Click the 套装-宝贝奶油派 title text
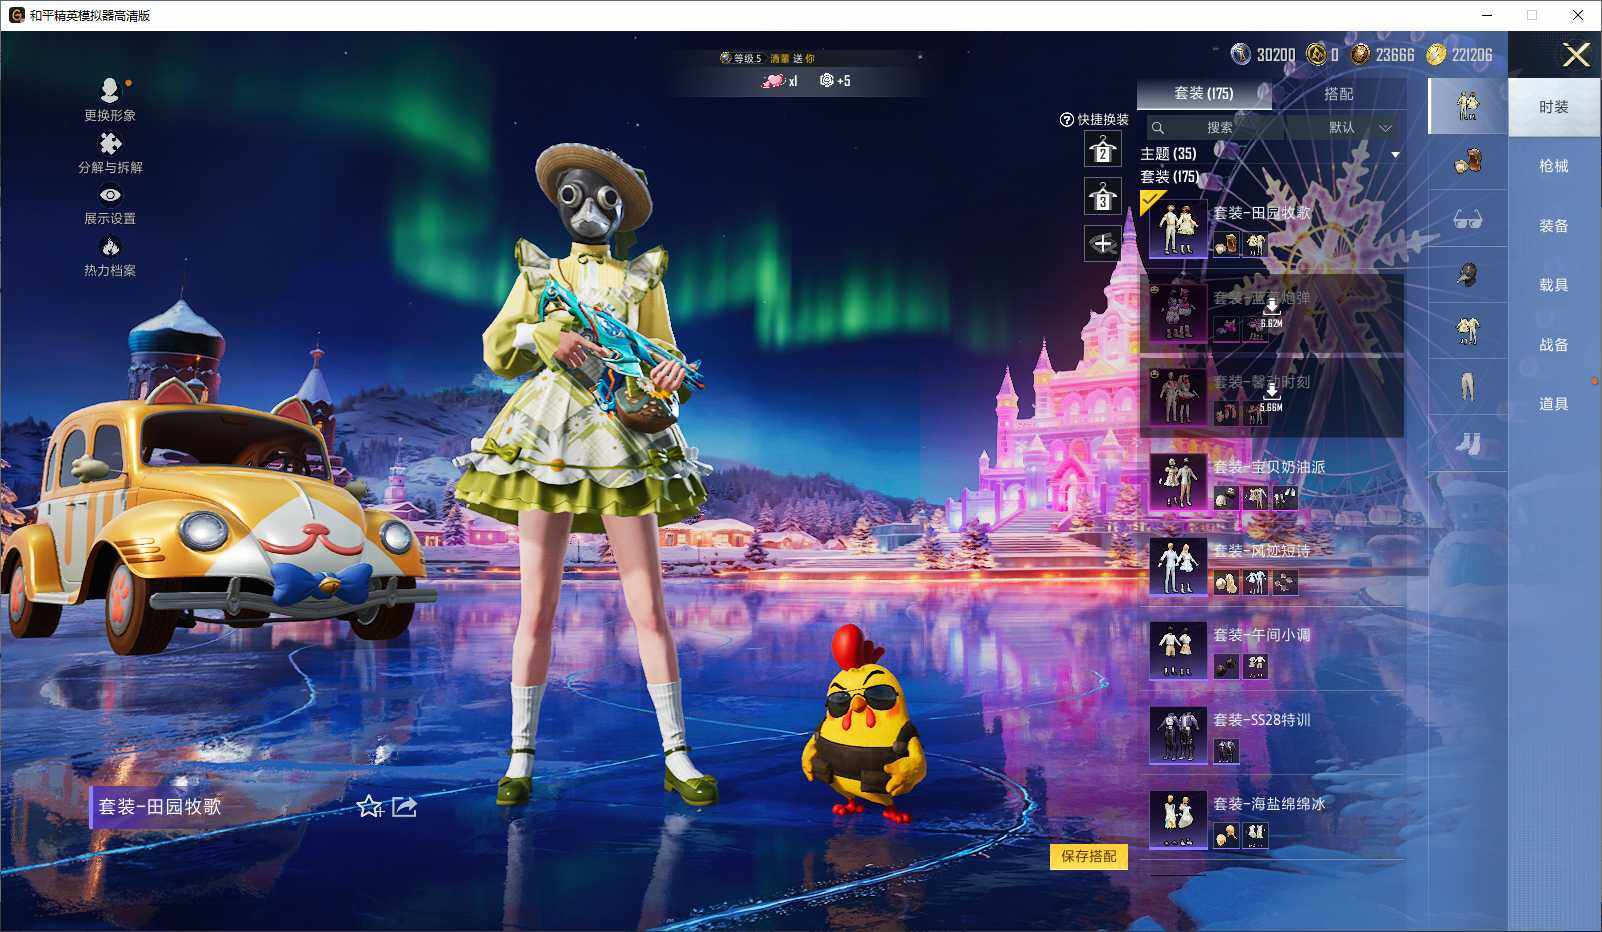This screenshot has width=1602, height=932. pyautogui.click(x=1269, y=467)
